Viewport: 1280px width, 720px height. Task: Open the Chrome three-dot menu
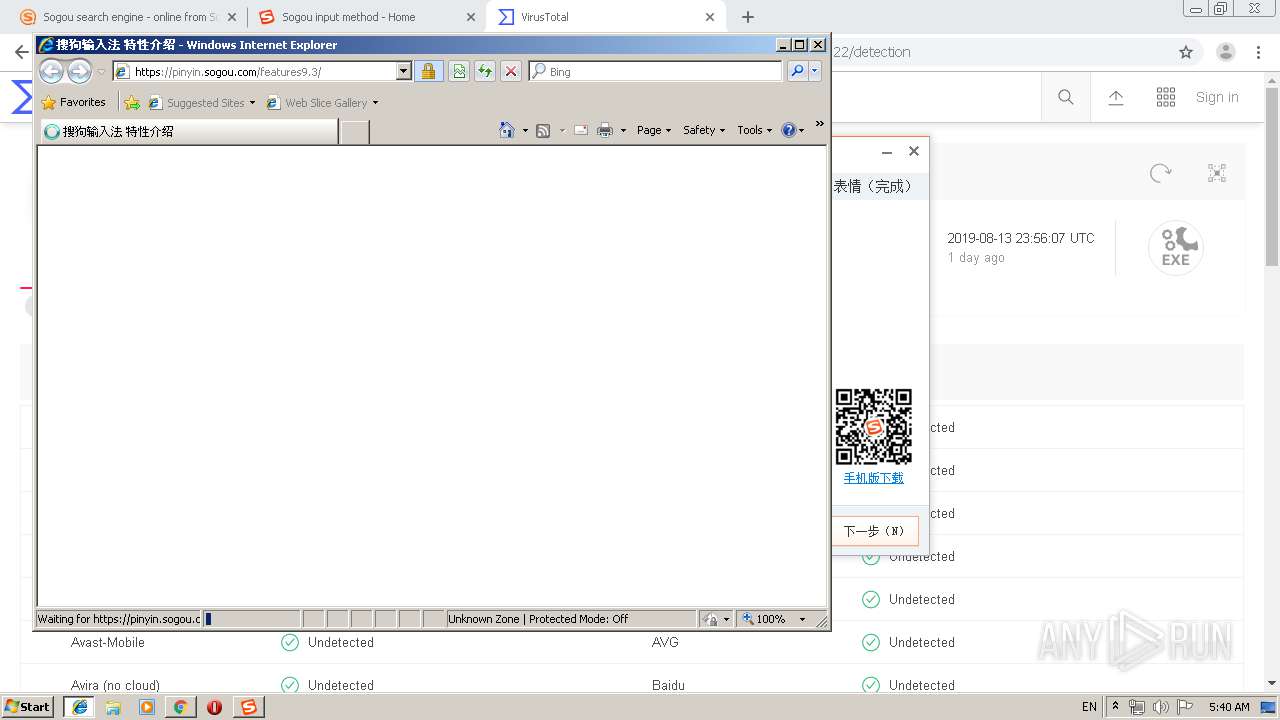(x=1259, y=52)
